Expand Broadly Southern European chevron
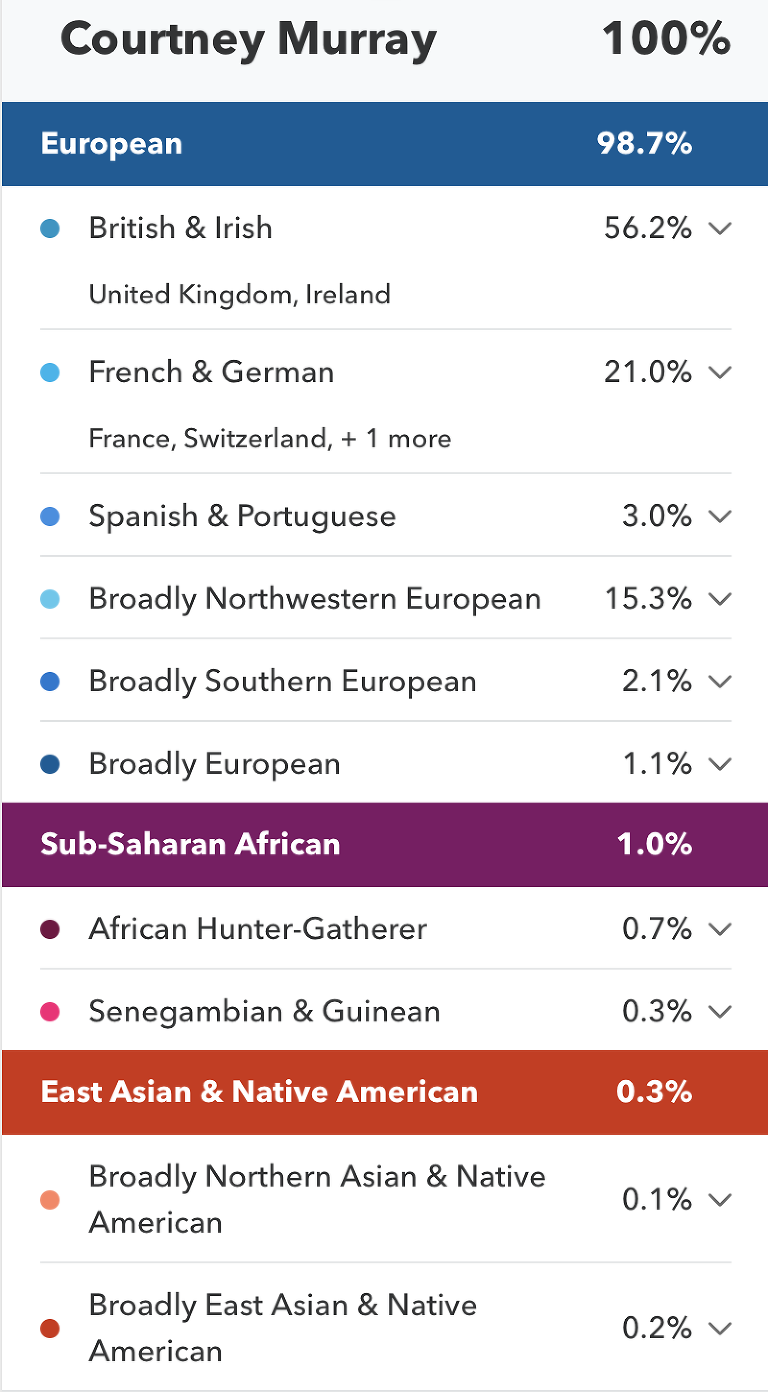 720,681
